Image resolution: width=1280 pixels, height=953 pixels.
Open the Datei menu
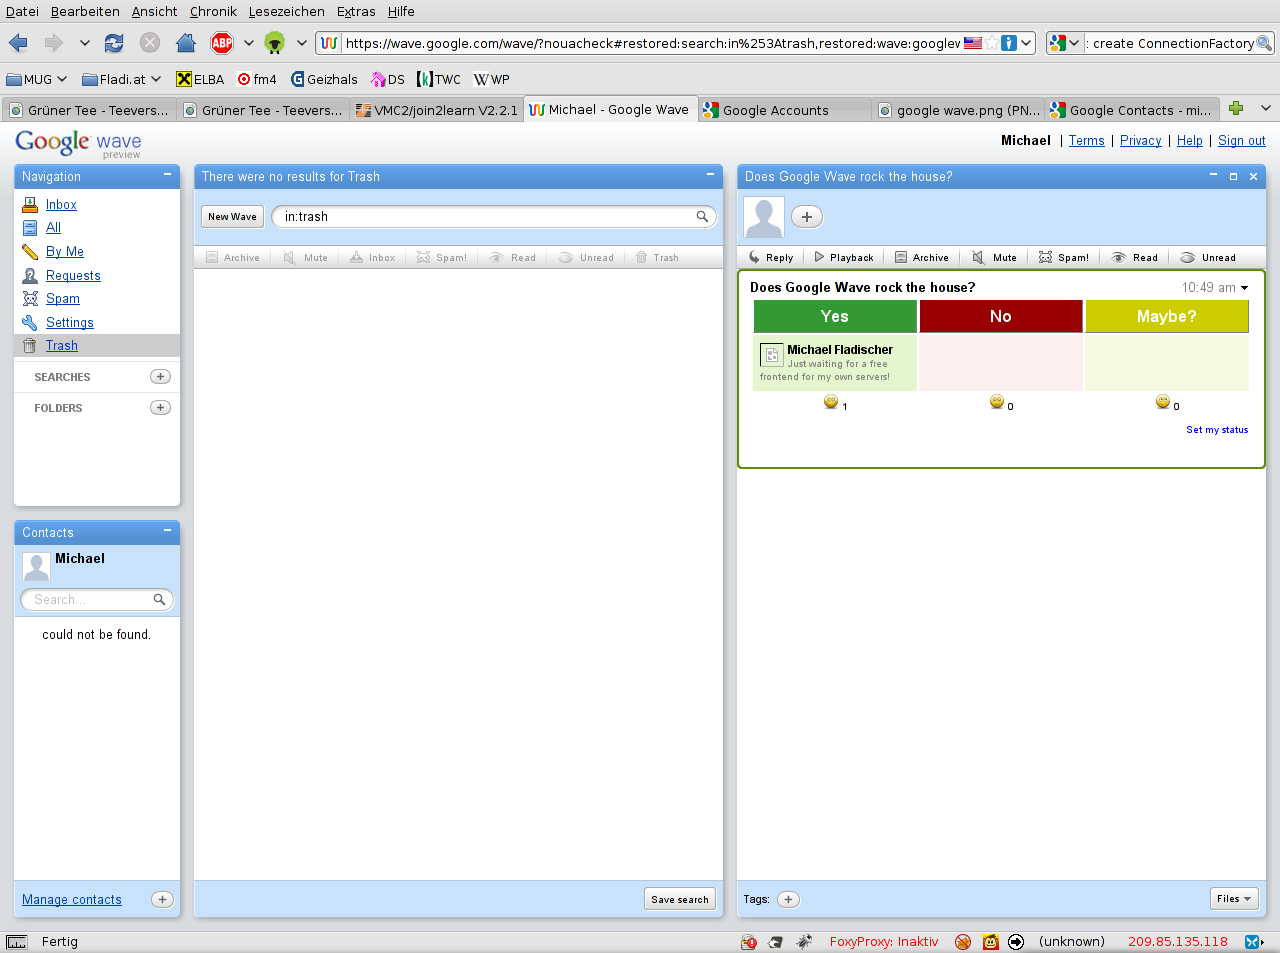(x=22, y=11)
